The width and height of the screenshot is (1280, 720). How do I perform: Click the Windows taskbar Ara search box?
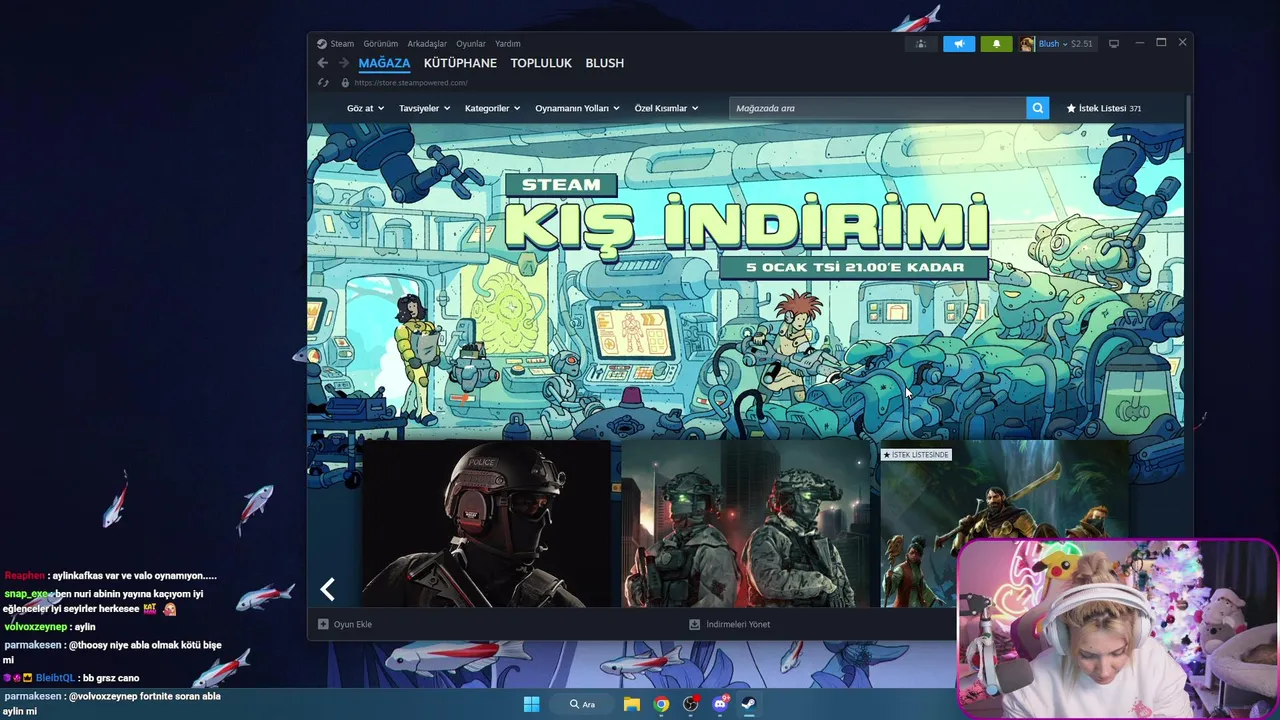coord(583,704)
